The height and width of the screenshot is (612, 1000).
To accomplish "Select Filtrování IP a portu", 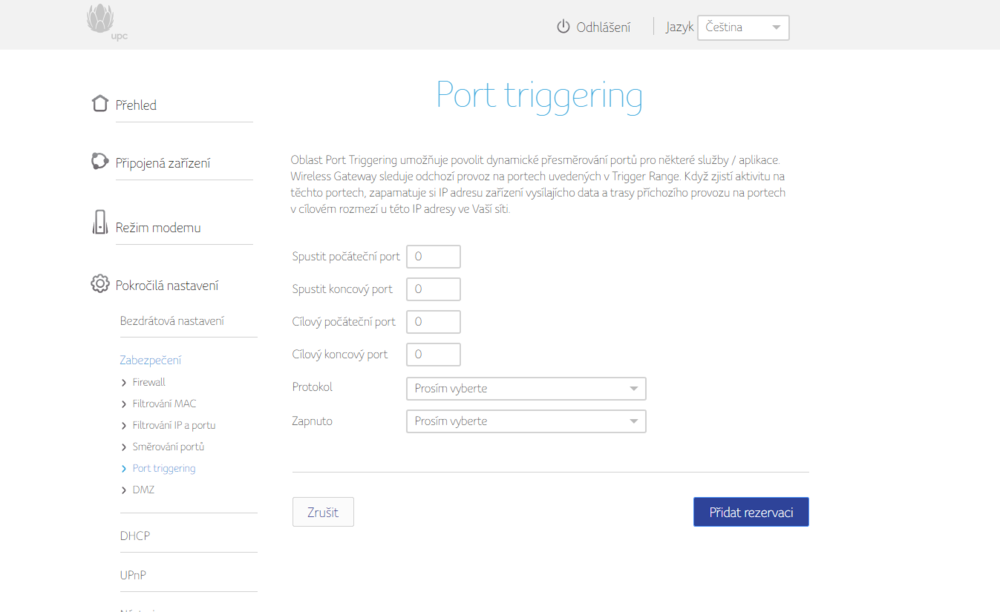I will pyautogui.click(x=173, y=425).
